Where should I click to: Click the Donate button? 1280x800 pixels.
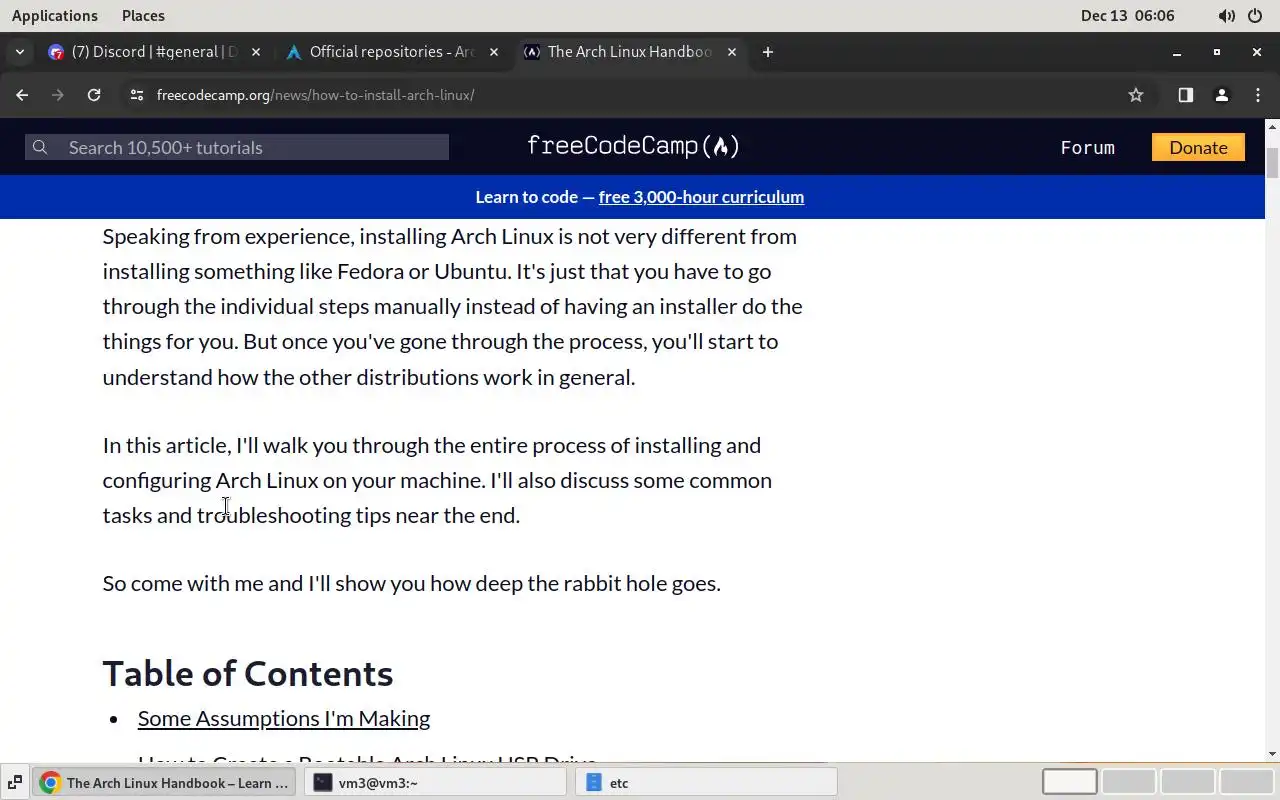click(1198, 147)
